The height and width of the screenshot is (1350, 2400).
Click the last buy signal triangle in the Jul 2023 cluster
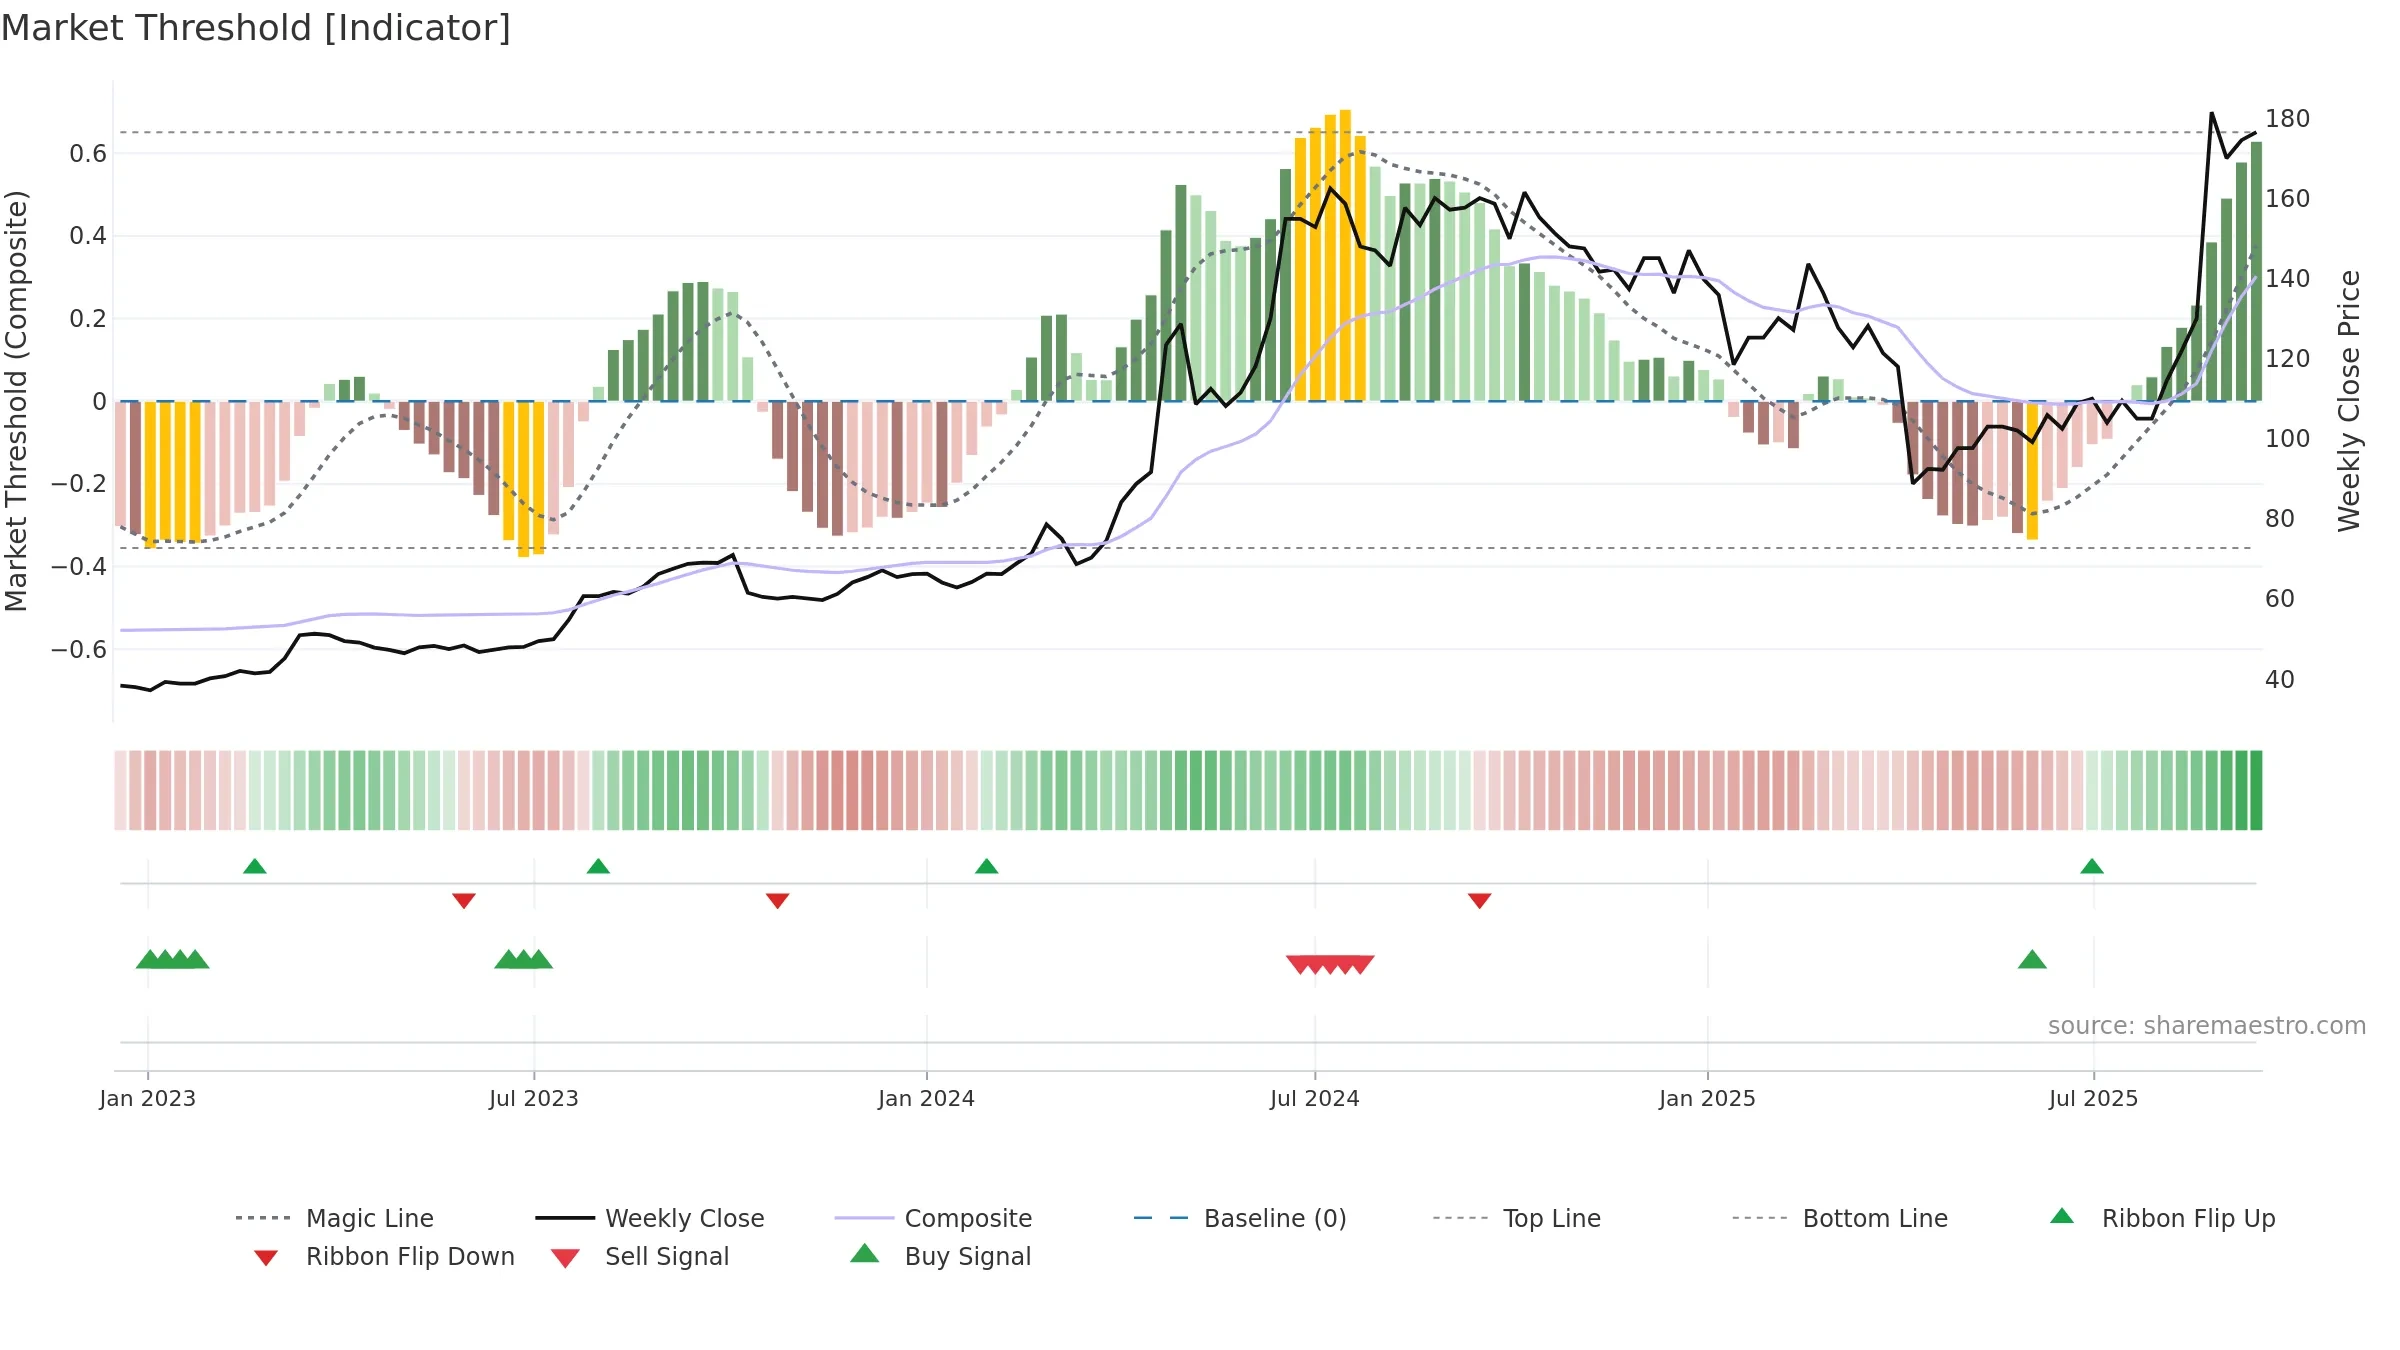click(x=539, y=959)
